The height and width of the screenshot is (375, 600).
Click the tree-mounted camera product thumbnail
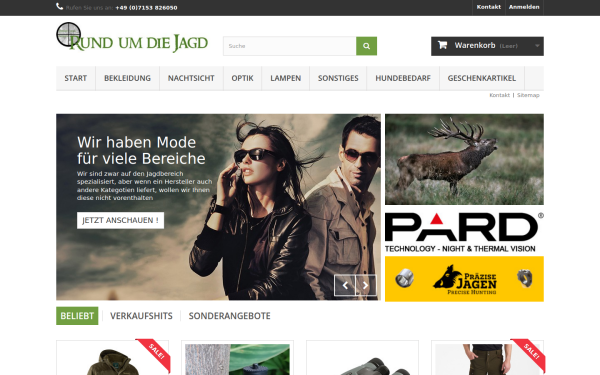[x=237, y=360]
